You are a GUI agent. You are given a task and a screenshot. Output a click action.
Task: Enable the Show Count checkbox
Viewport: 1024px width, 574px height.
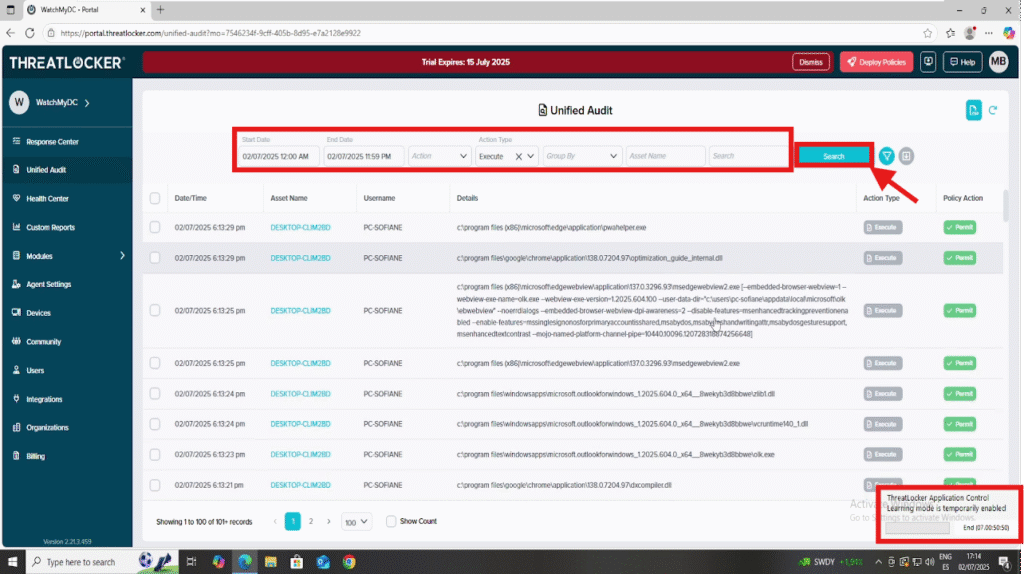(x=391, y=521)
